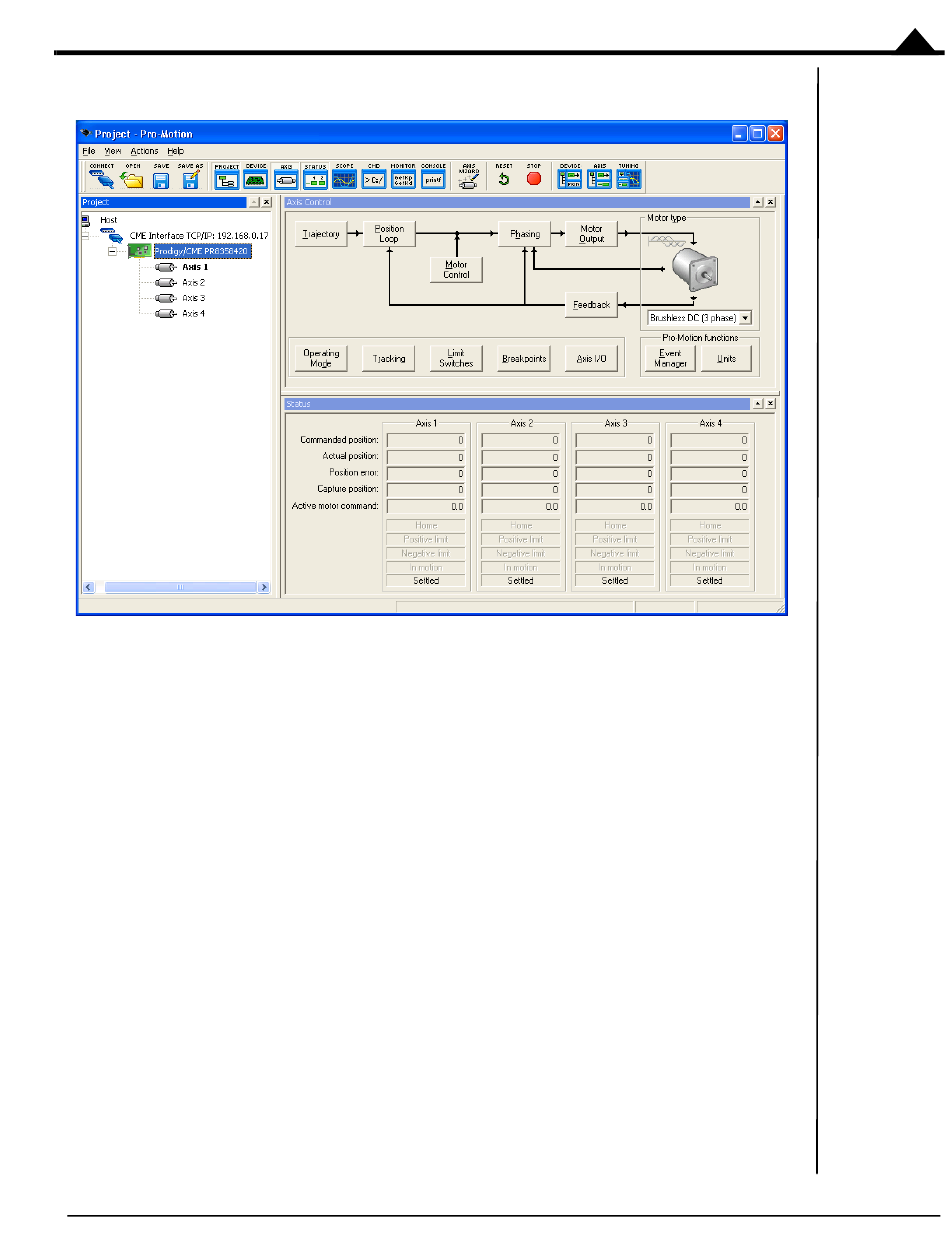
Task: Click the Position Loop block button
Action: pos(389,234)
